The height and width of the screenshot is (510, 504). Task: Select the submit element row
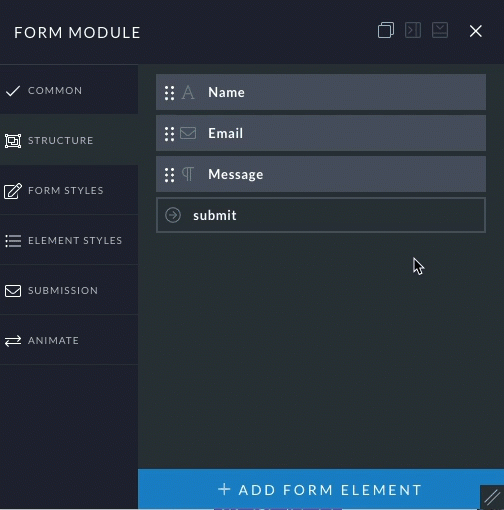(321, 215)
